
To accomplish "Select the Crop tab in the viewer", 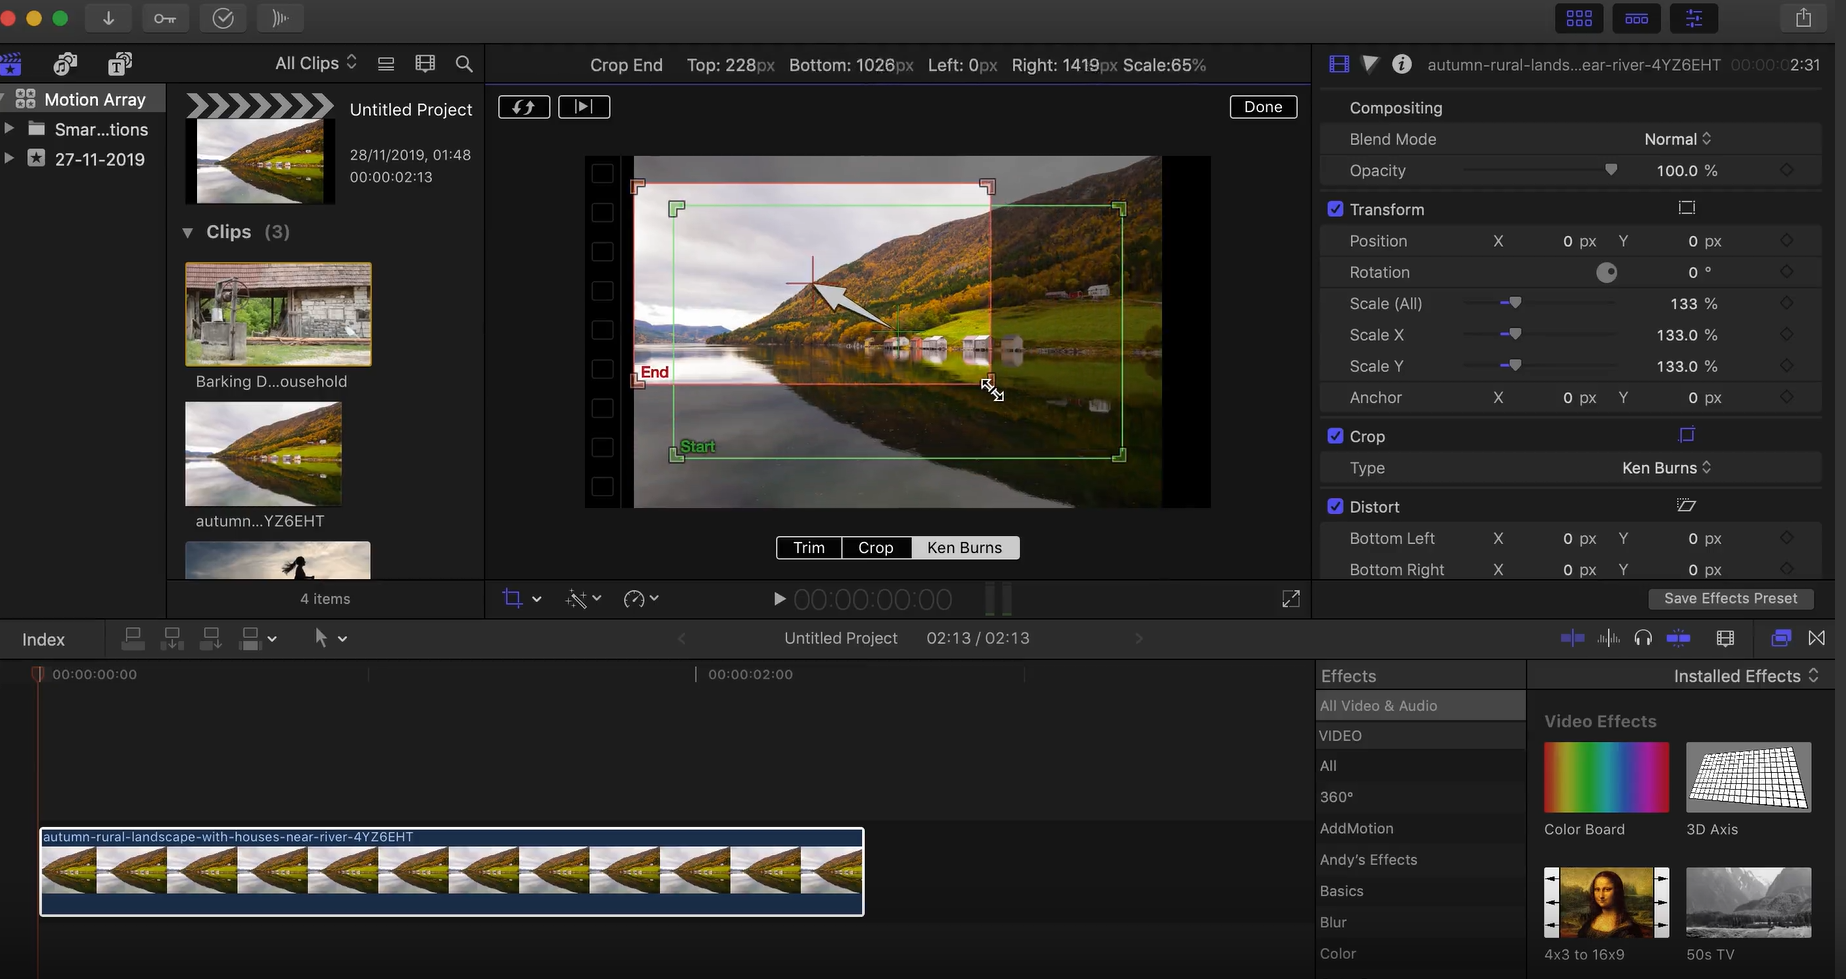I will tap(875, 548).
